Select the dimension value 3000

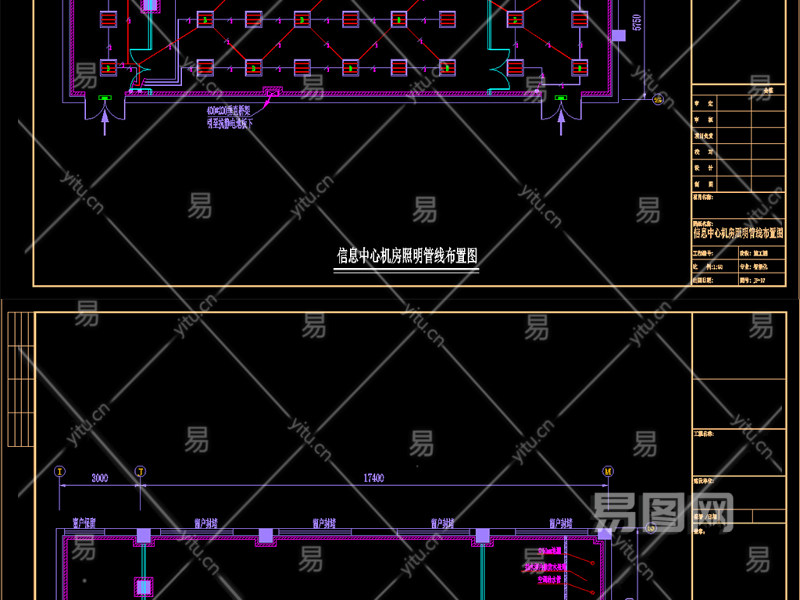[x=99, y=478]
